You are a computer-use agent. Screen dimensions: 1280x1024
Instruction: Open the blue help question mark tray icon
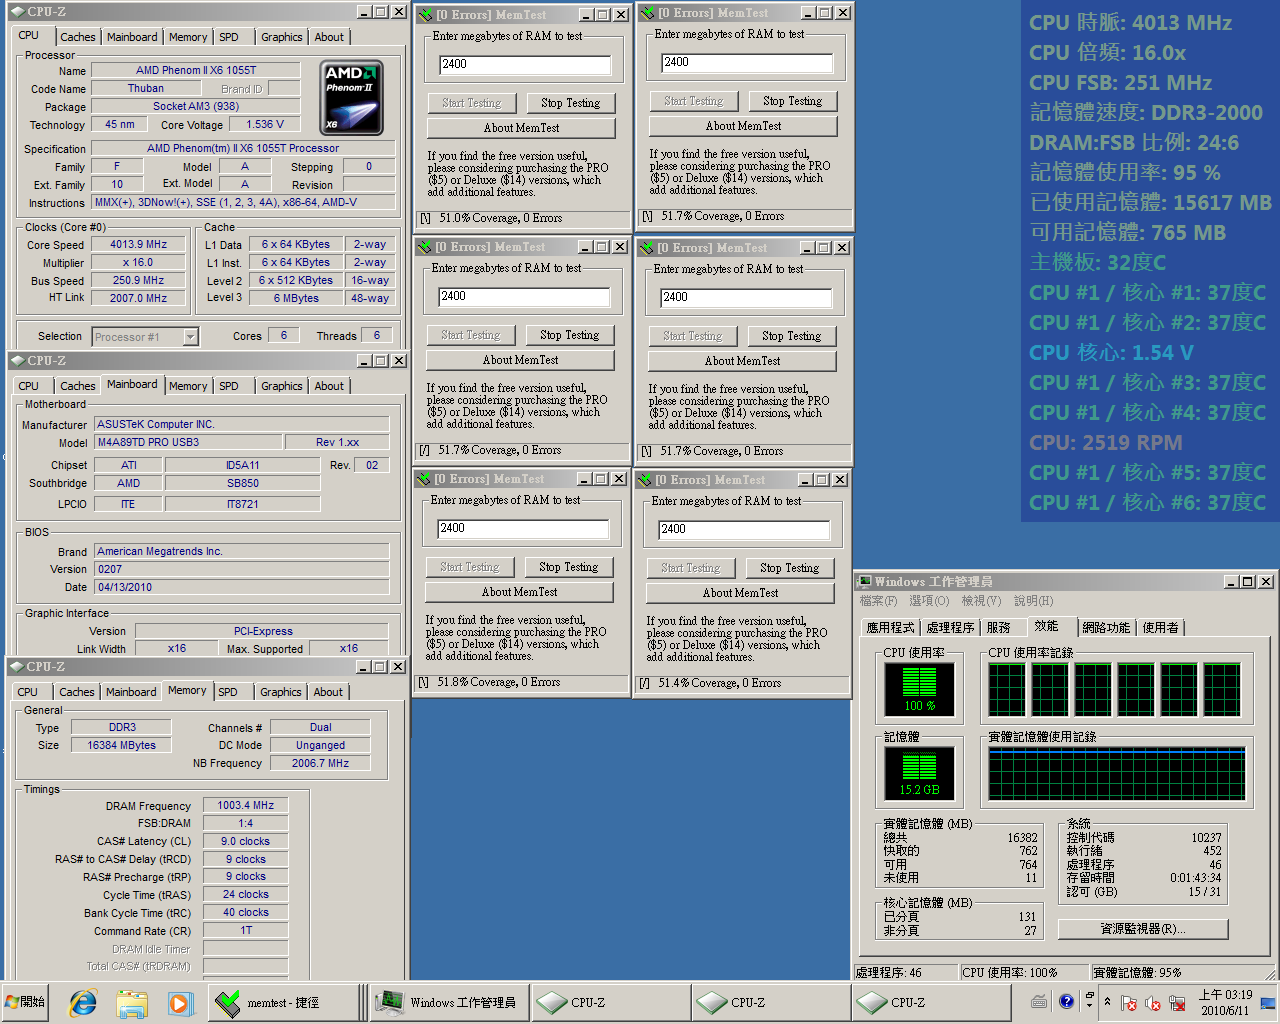[1066, 1001]
